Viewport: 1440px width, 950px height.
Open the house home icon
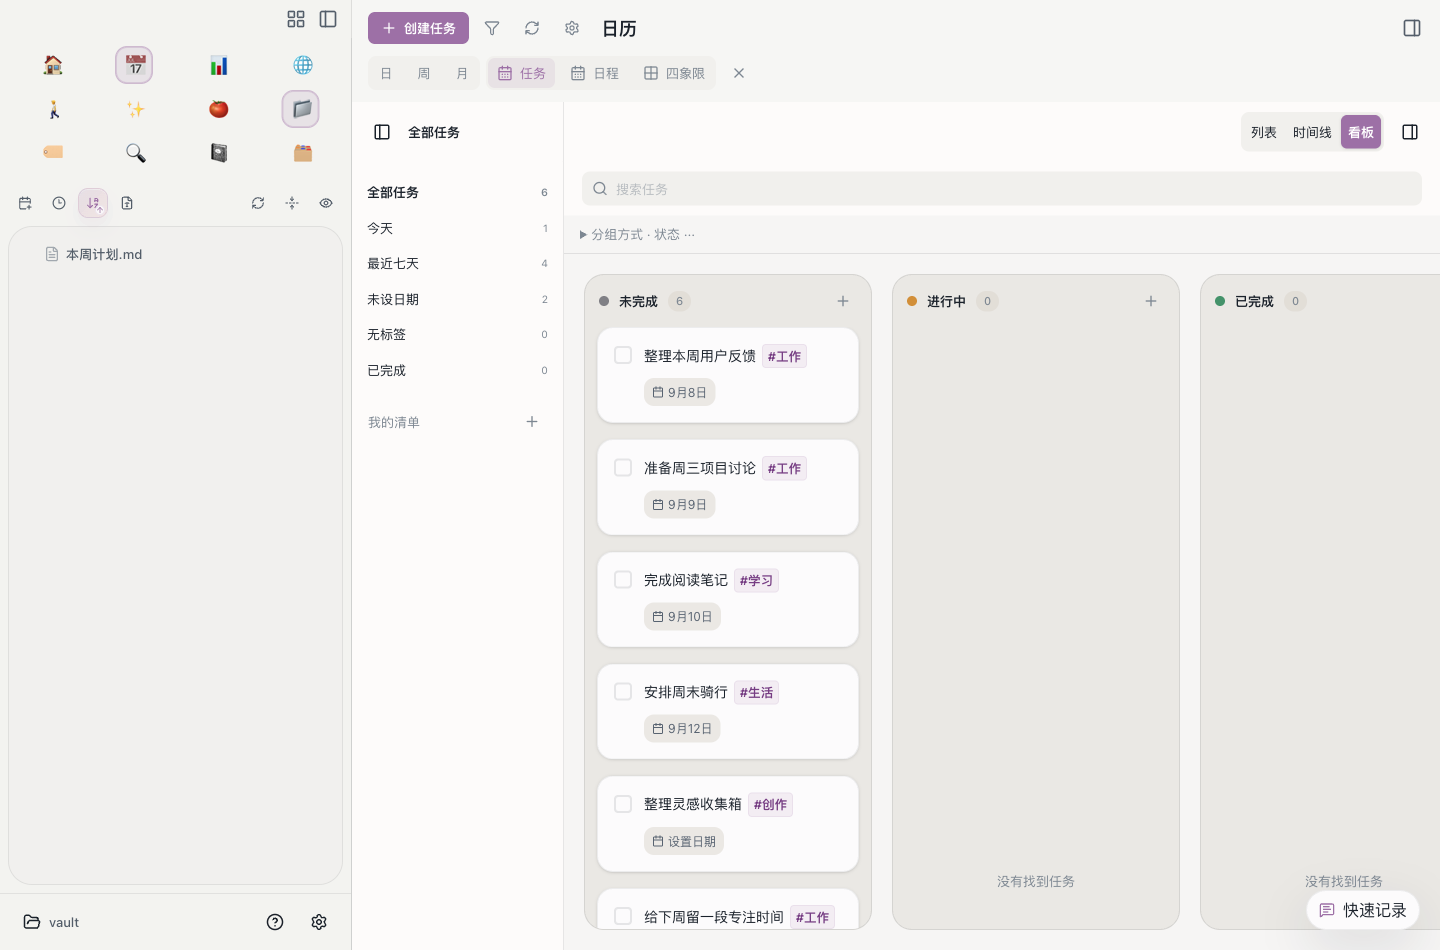coord(53,65)
